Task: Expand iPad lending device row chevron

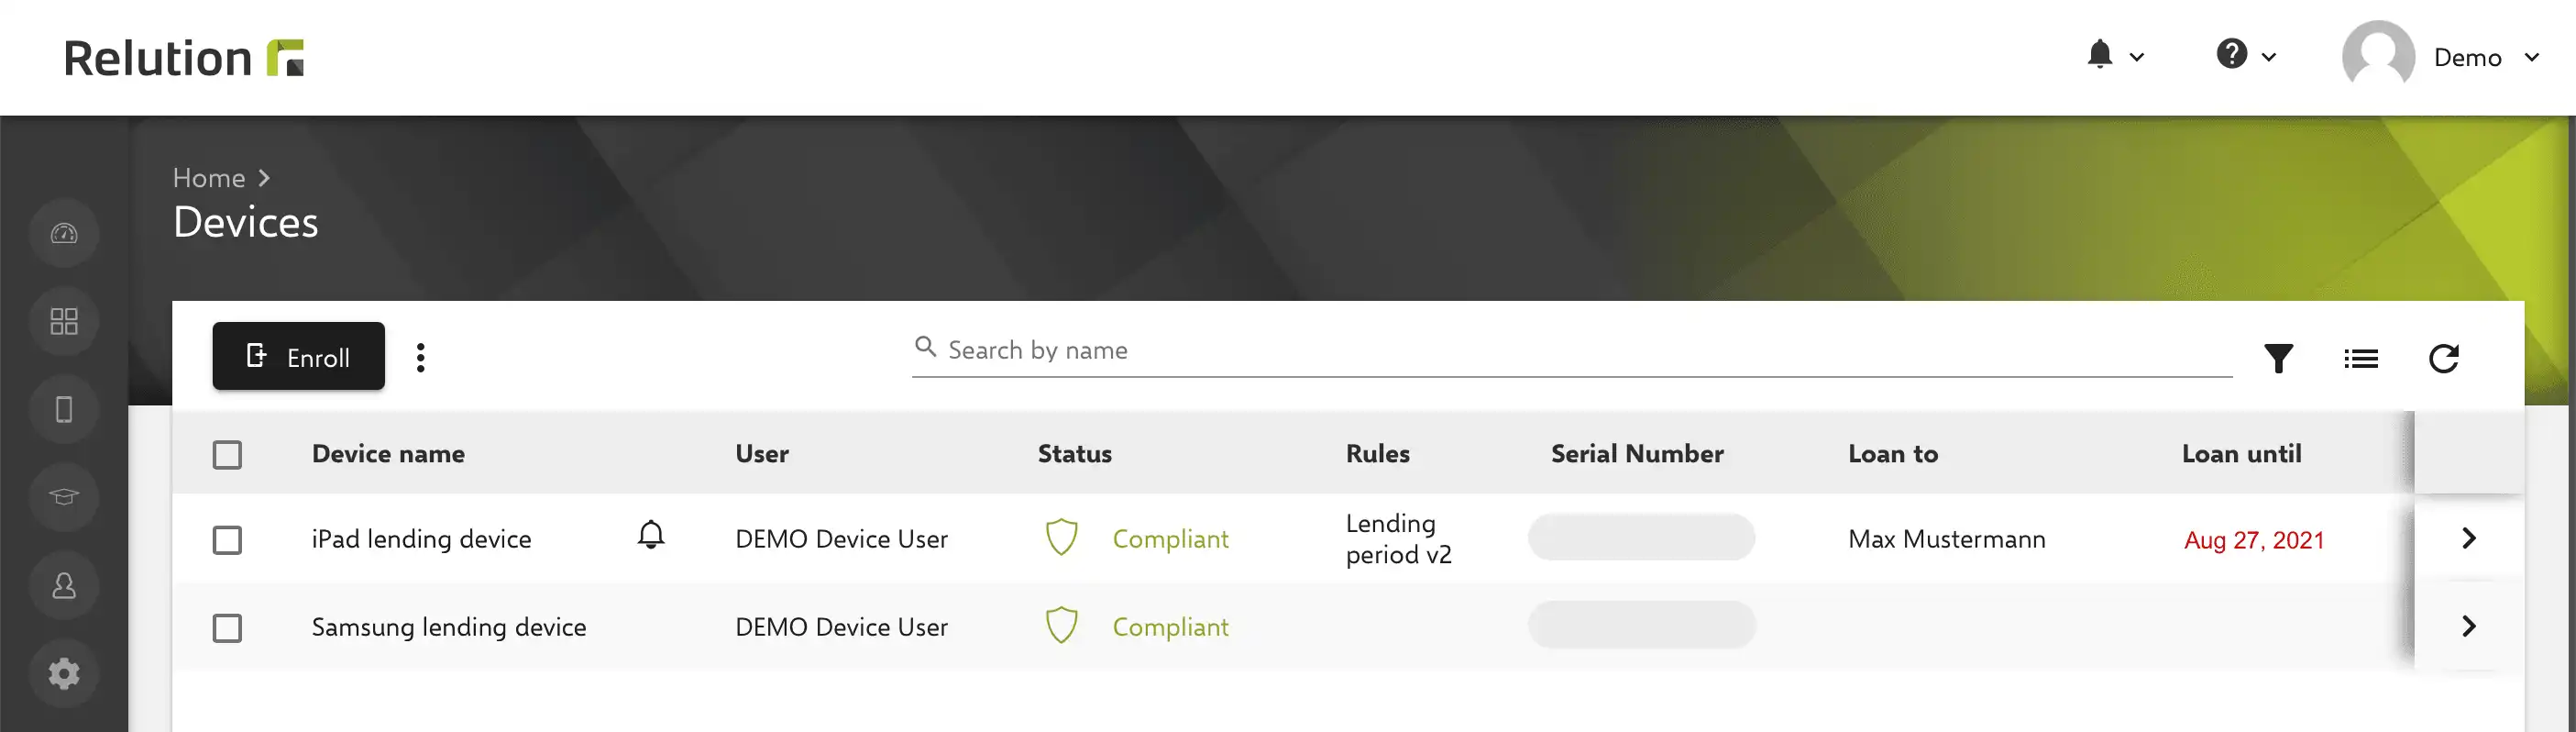Action: point(2469,538)
